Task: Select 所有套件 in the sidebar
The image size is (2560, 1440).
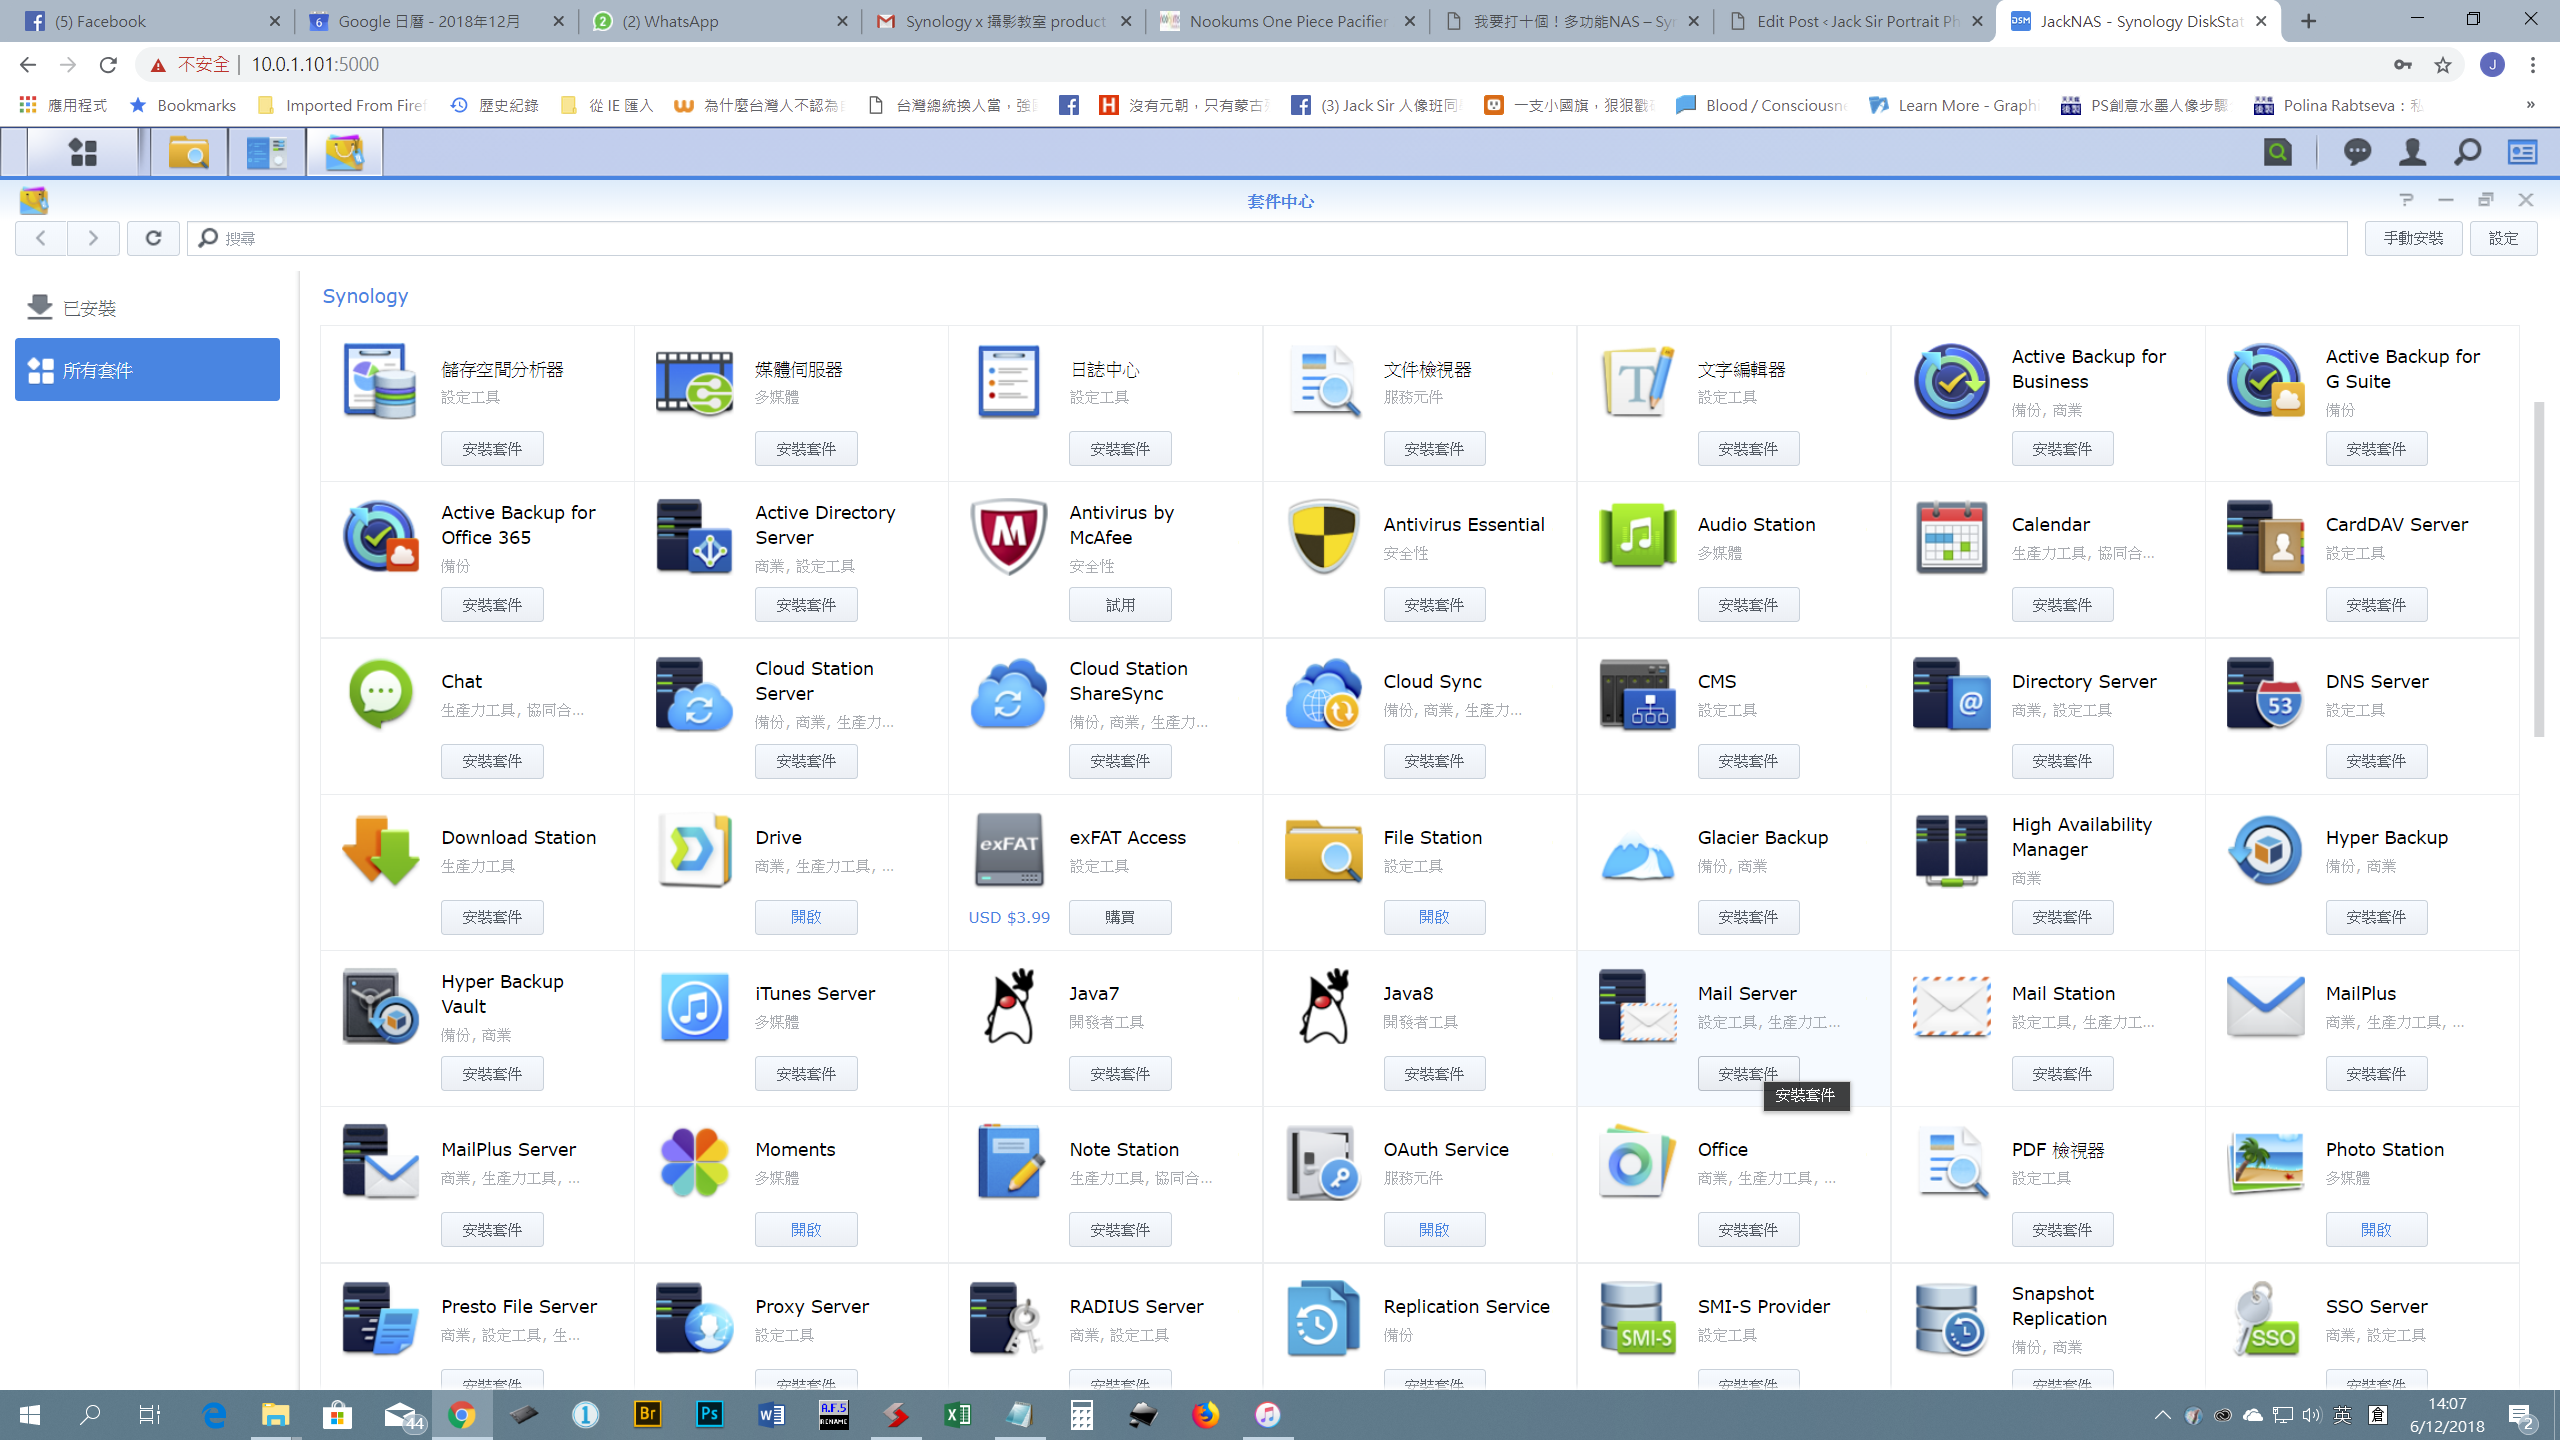Action: 147,369
